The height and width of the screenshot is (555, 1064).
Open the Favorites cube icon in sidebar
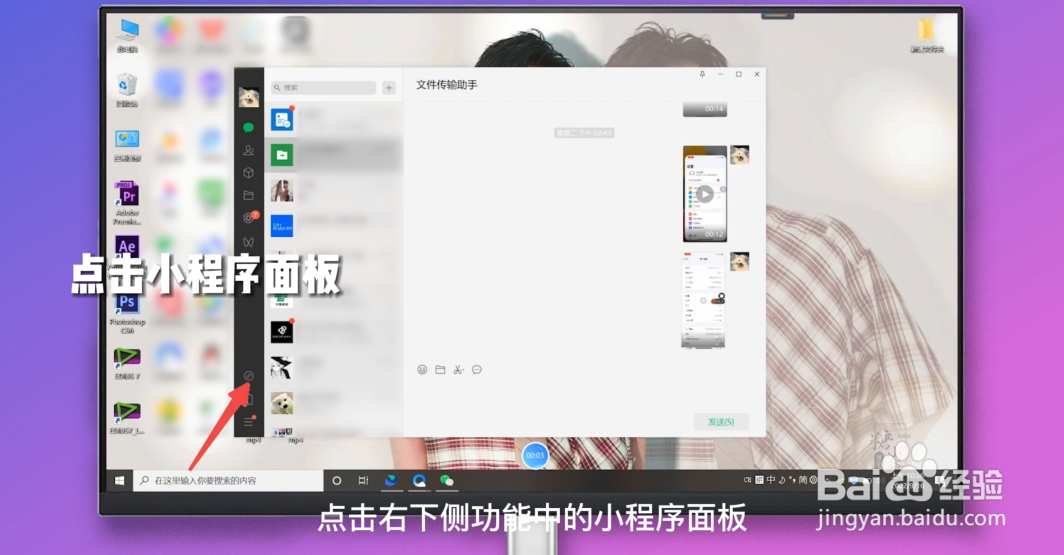(248, 172)
